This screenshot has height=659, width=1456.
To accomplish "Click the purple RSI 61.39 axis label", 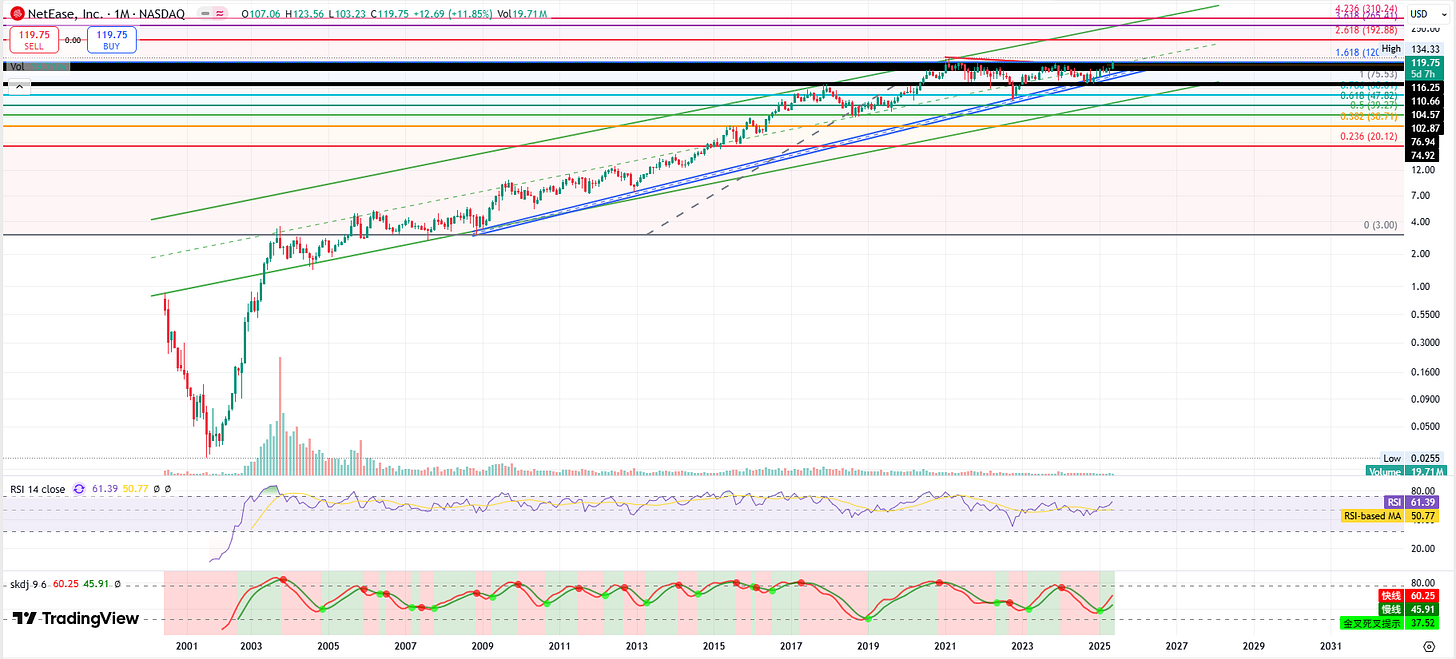I will click(x=1412, y=502).
